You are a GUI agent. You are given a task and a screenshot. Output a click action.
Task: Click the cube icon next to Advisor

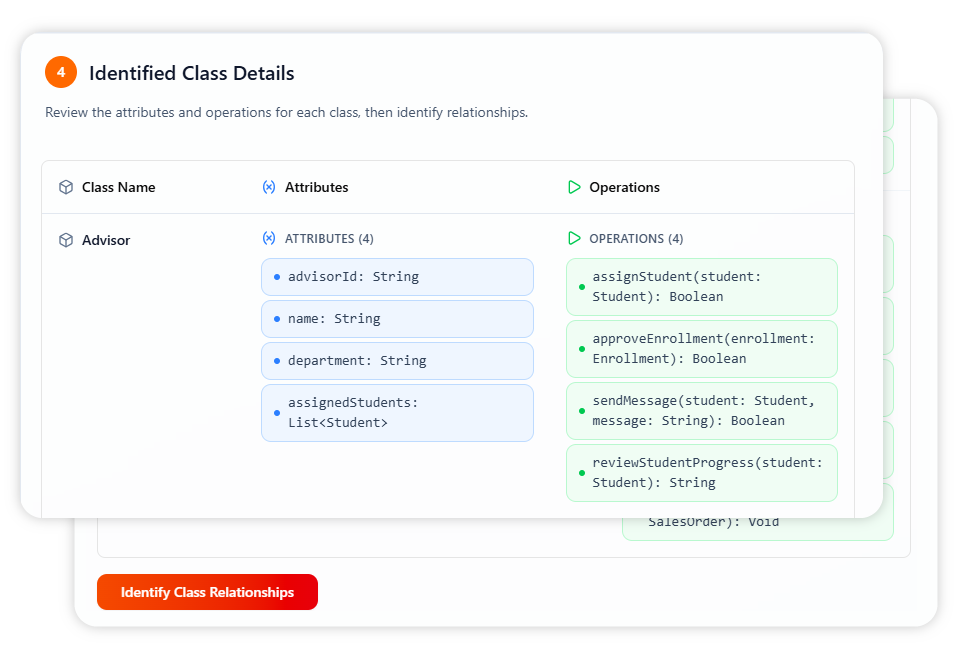(66, 240)
